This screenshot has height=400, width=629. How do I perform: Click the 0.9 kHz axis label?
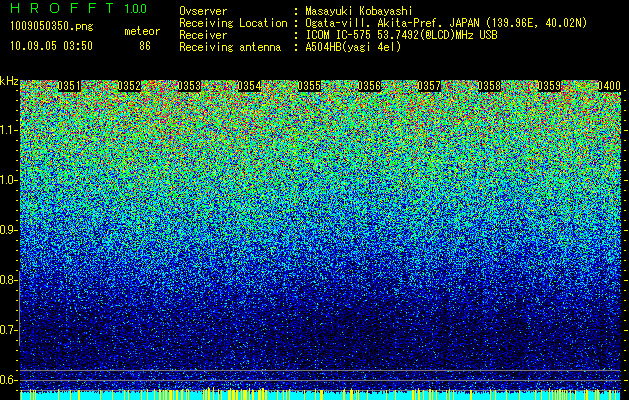(8, 230)
